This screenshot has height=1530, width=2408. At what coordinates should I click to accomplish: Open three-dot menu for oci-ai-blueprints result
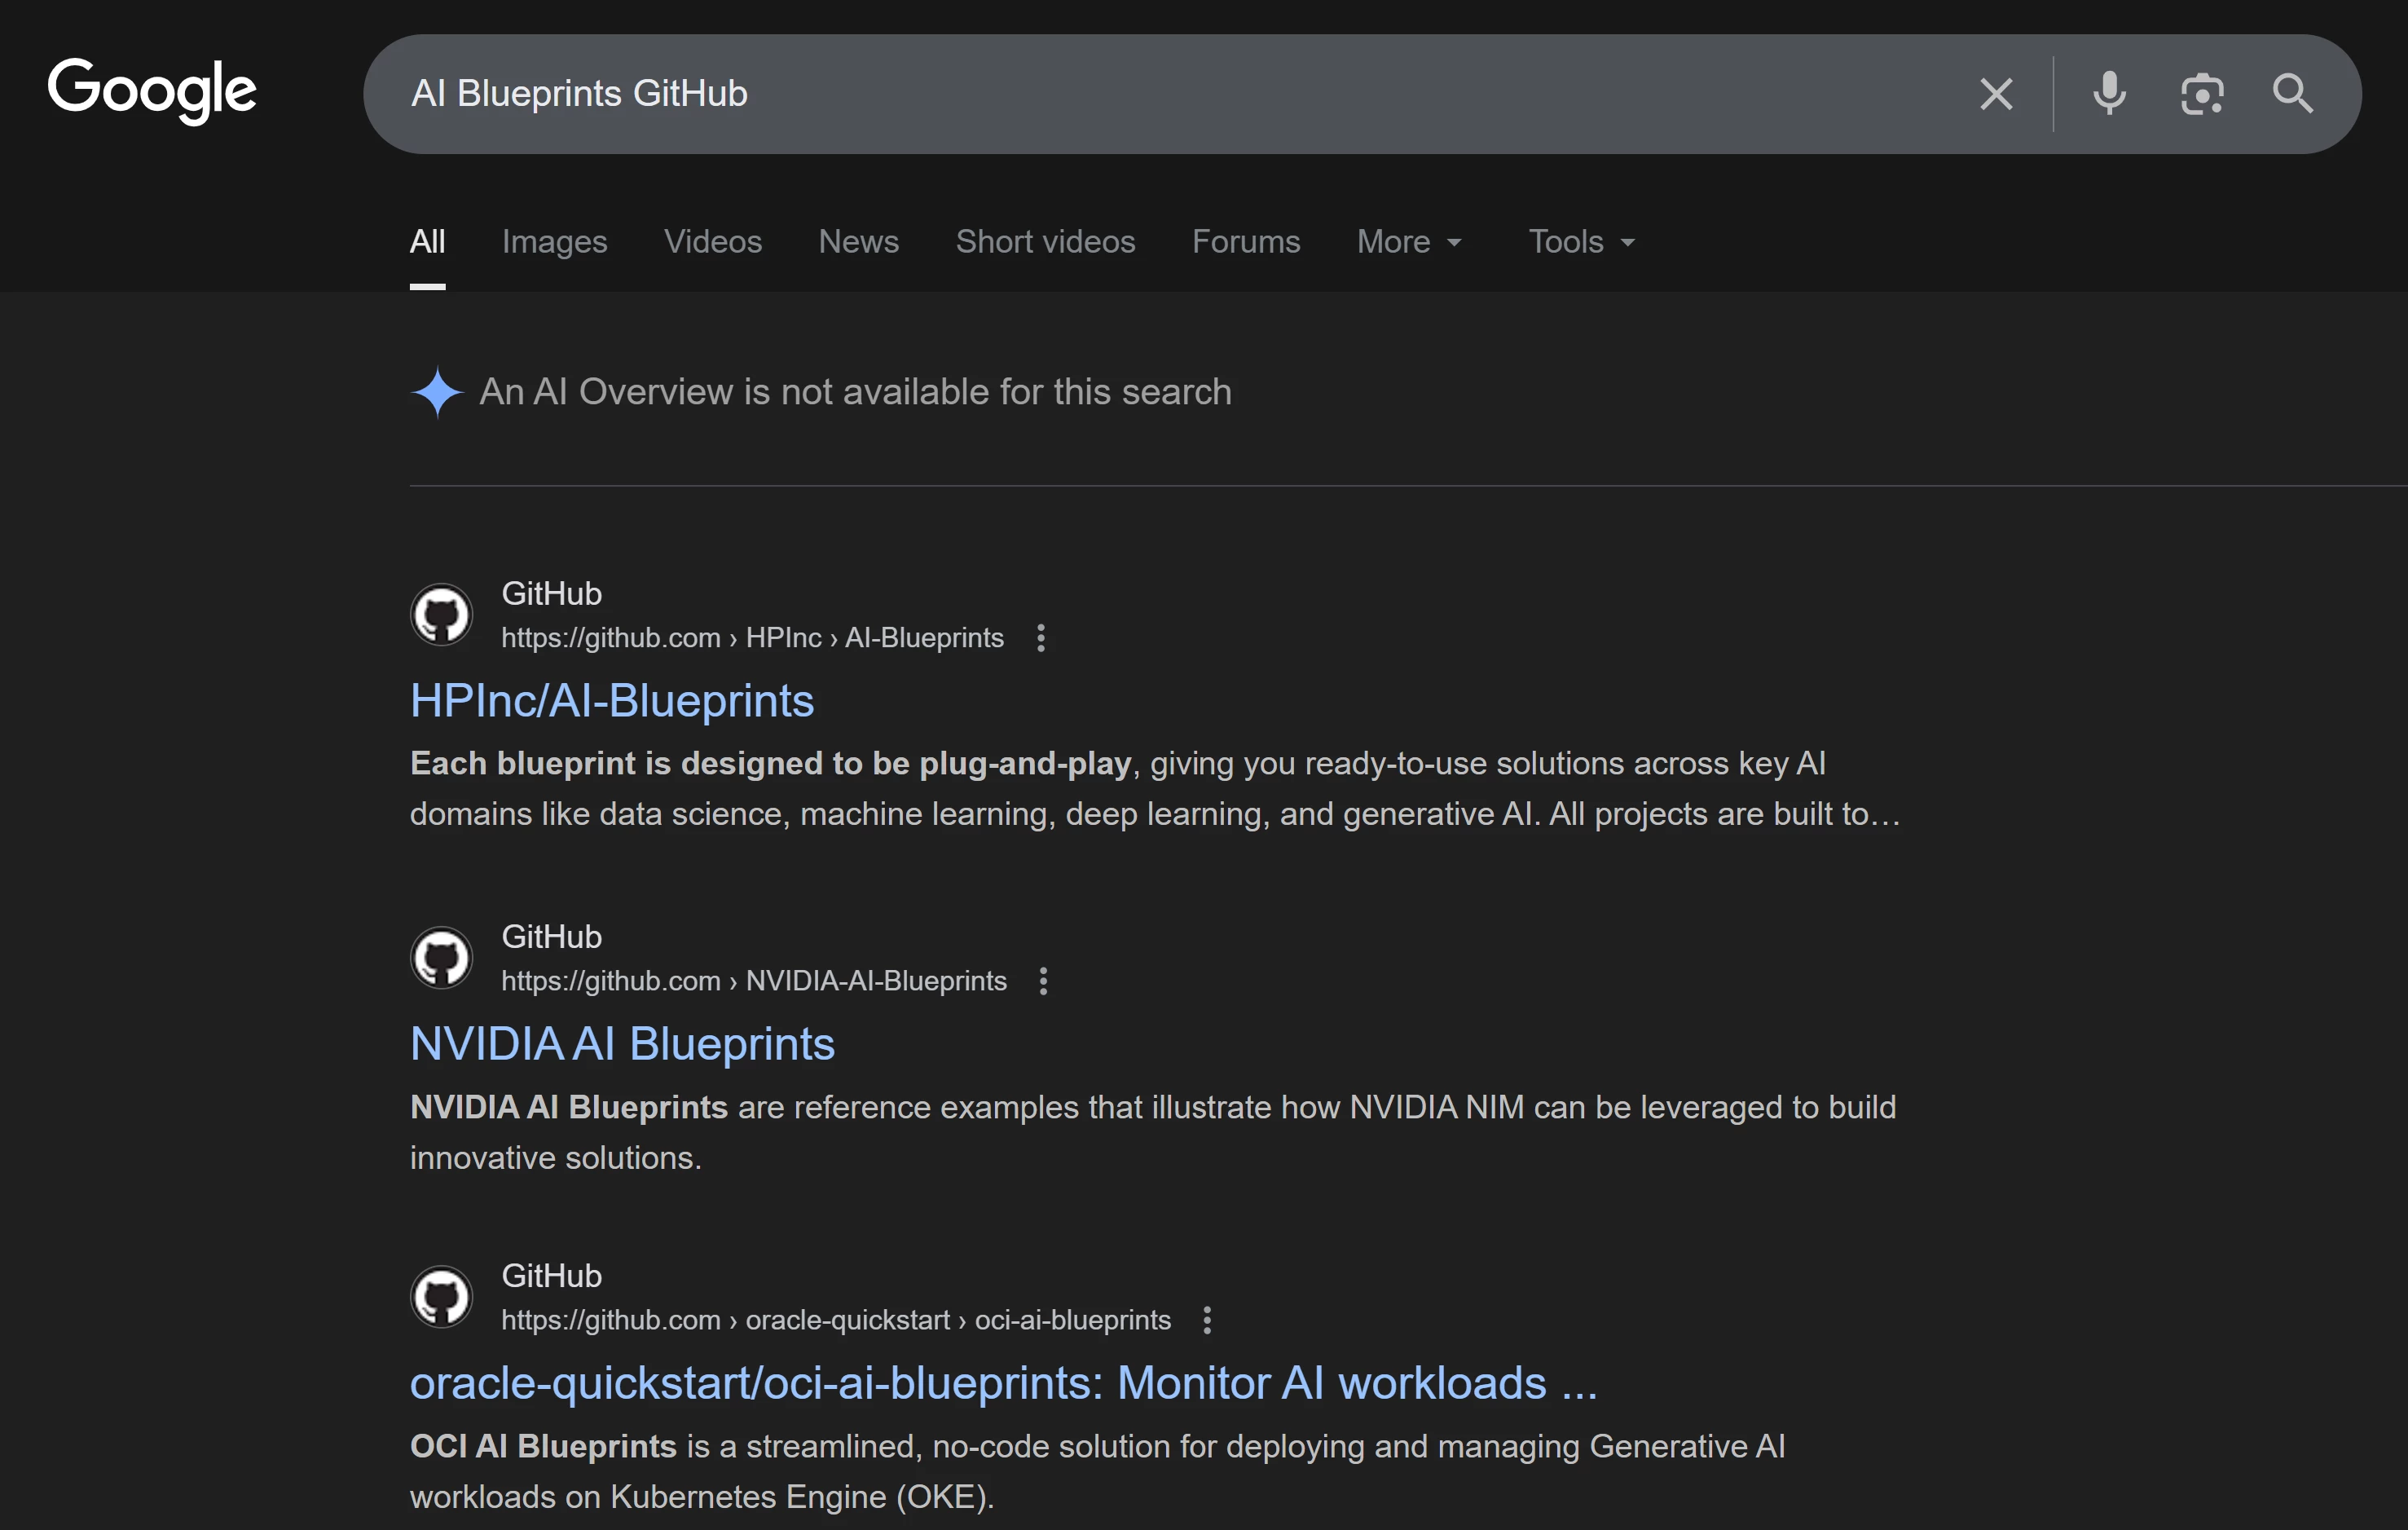(1207, 1320)
